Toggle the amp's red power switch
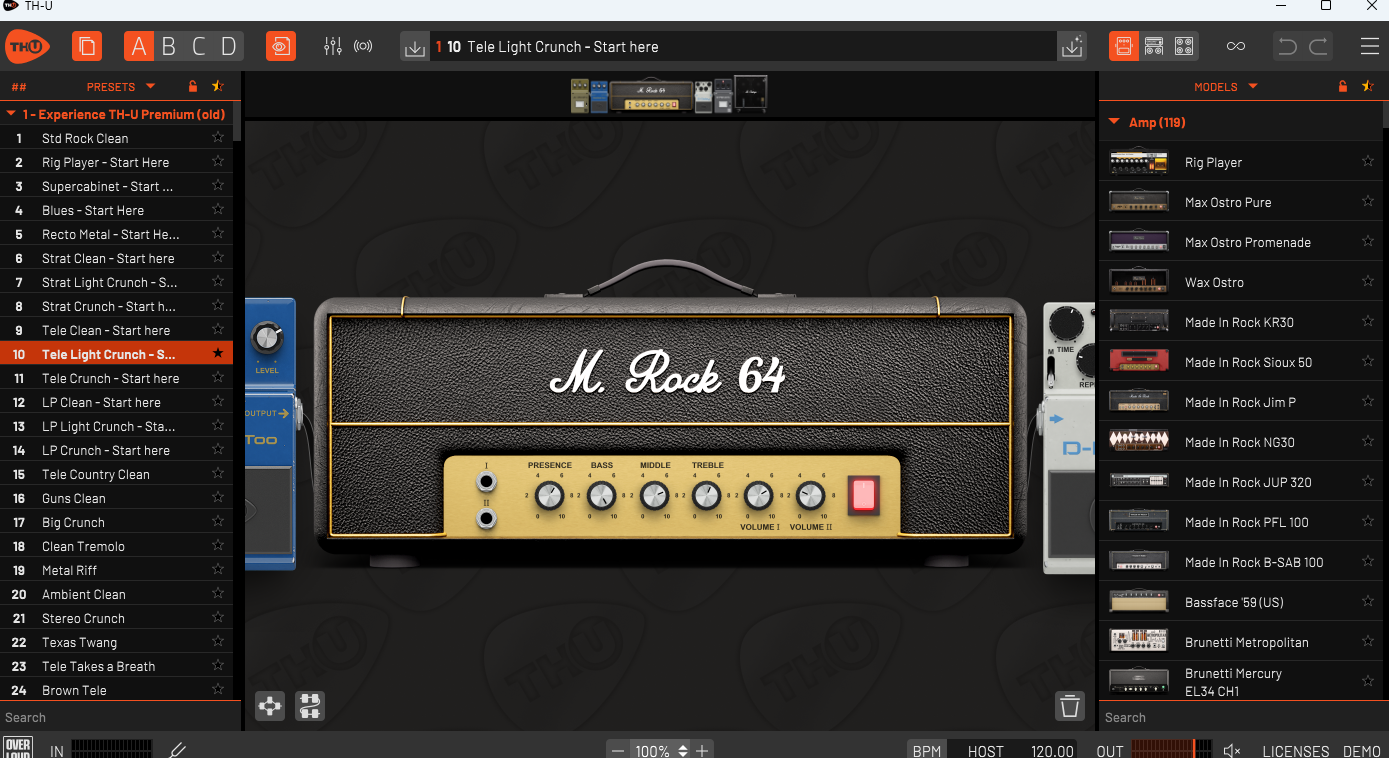Screen dimensions: 1389x758 click(x=864, y=495)
